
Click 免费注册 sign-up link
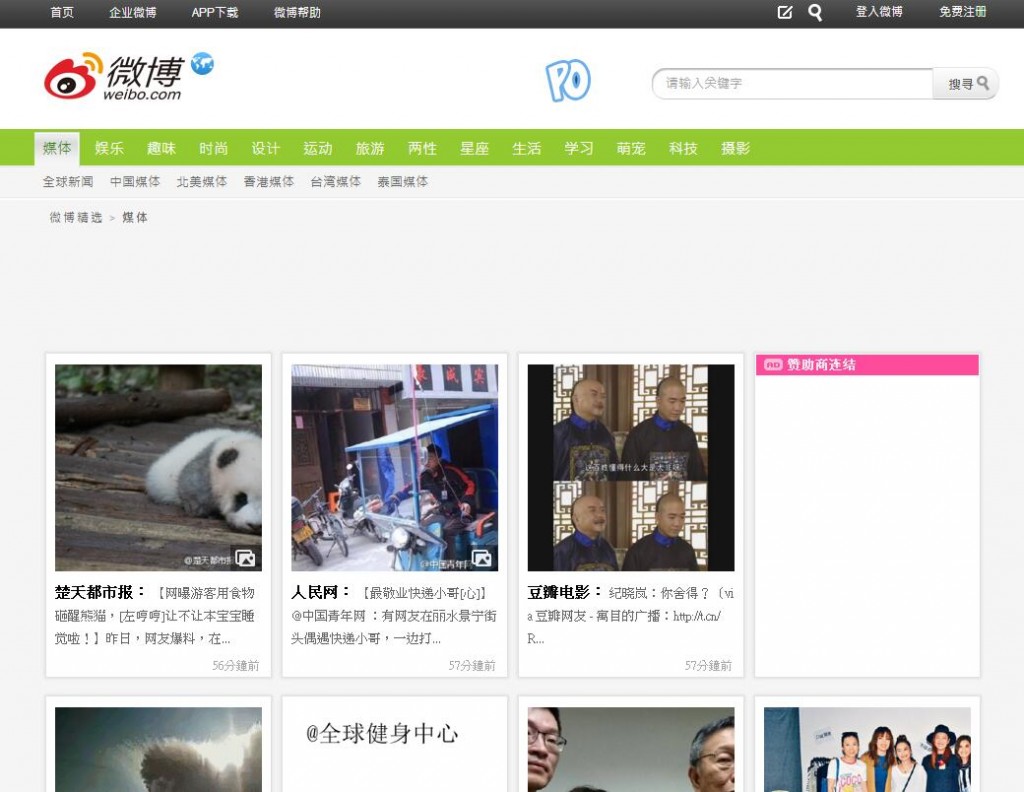pyautogui.click(x=962, y=13)
